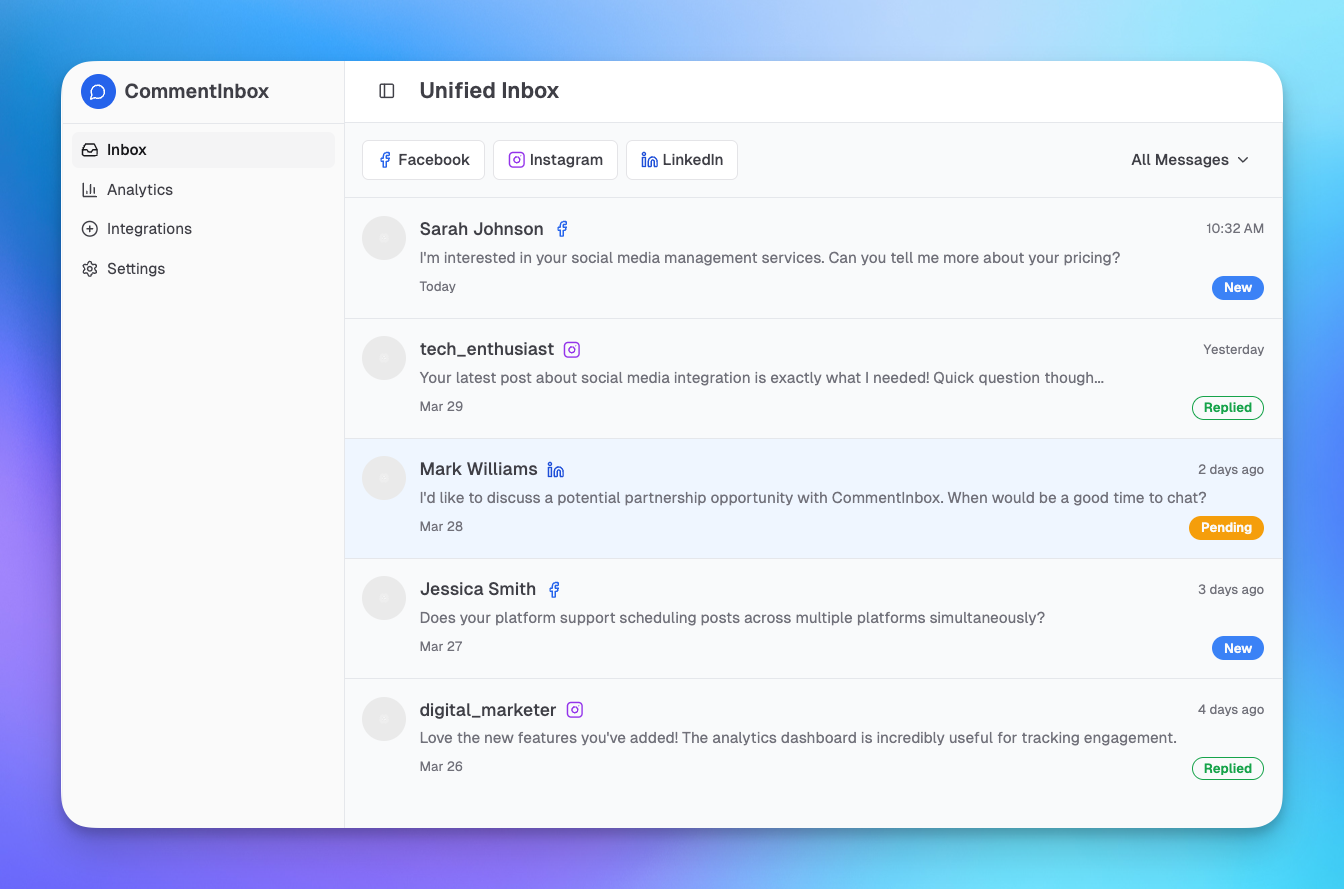Screen dimensions: 1344x889
Task: Open Settings using the gear icon
Action: pos(91,268)
